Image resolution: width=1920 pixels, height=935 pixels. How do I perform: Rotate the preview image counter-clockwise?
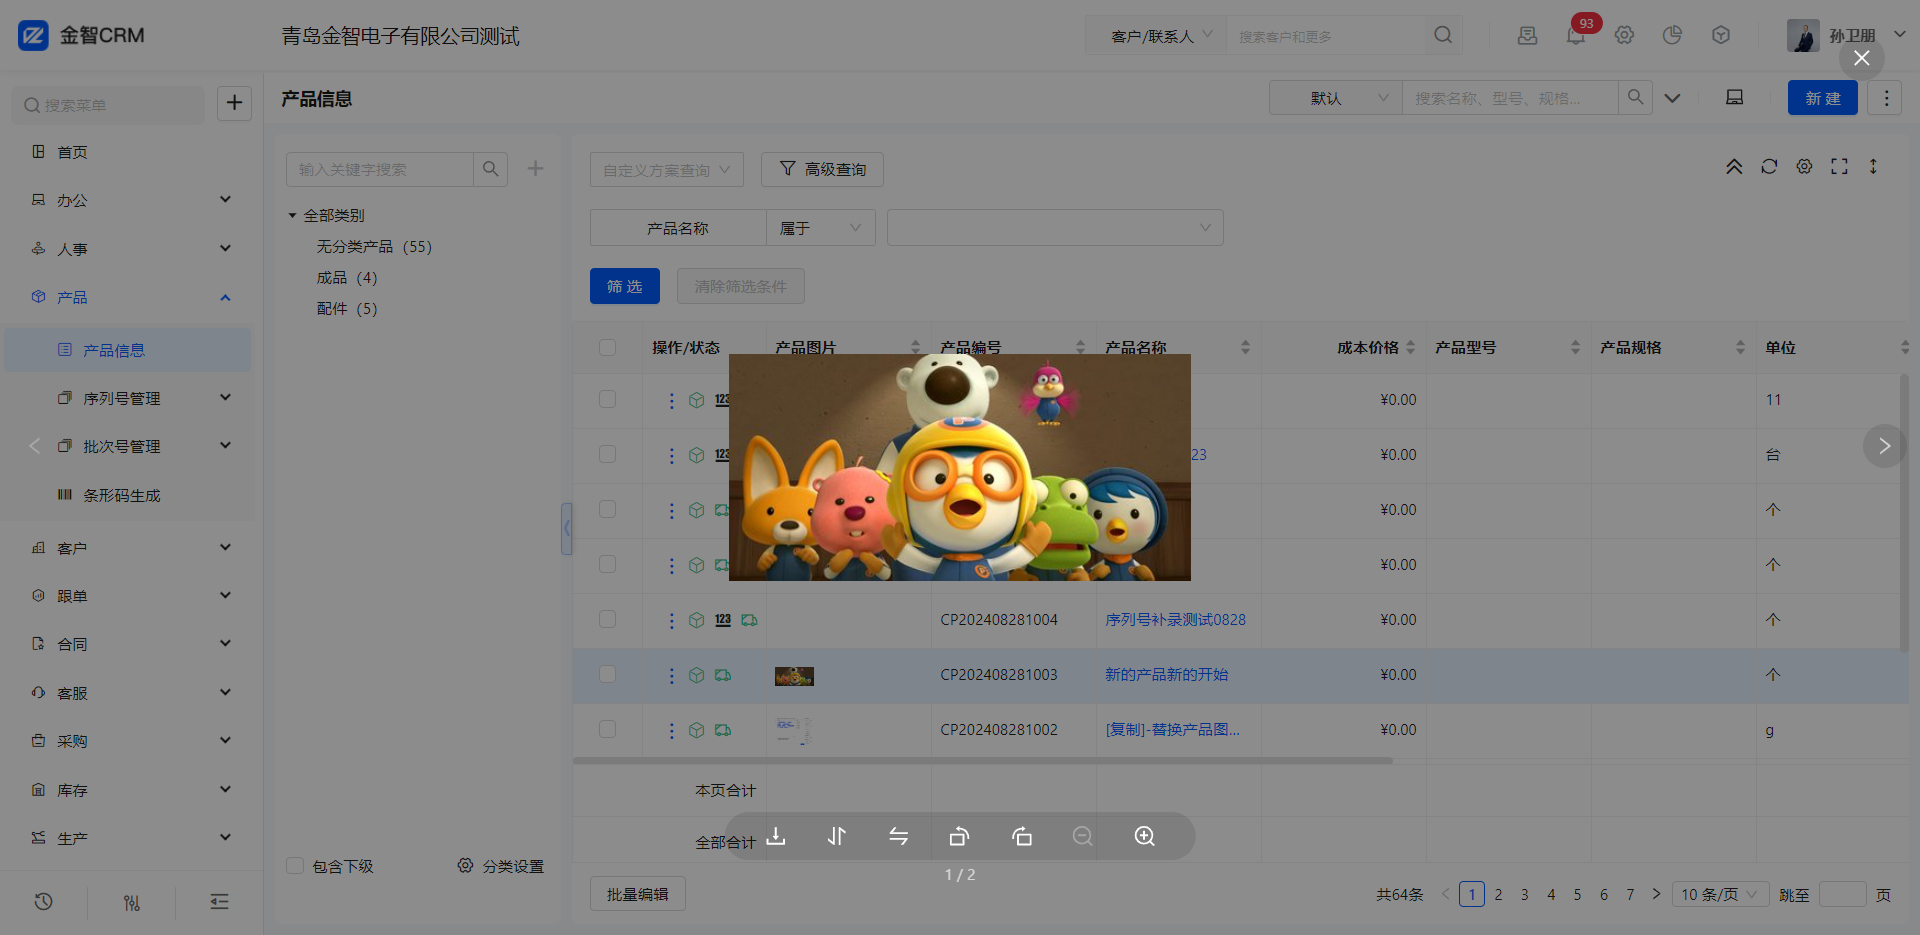(x=960, y=836)
